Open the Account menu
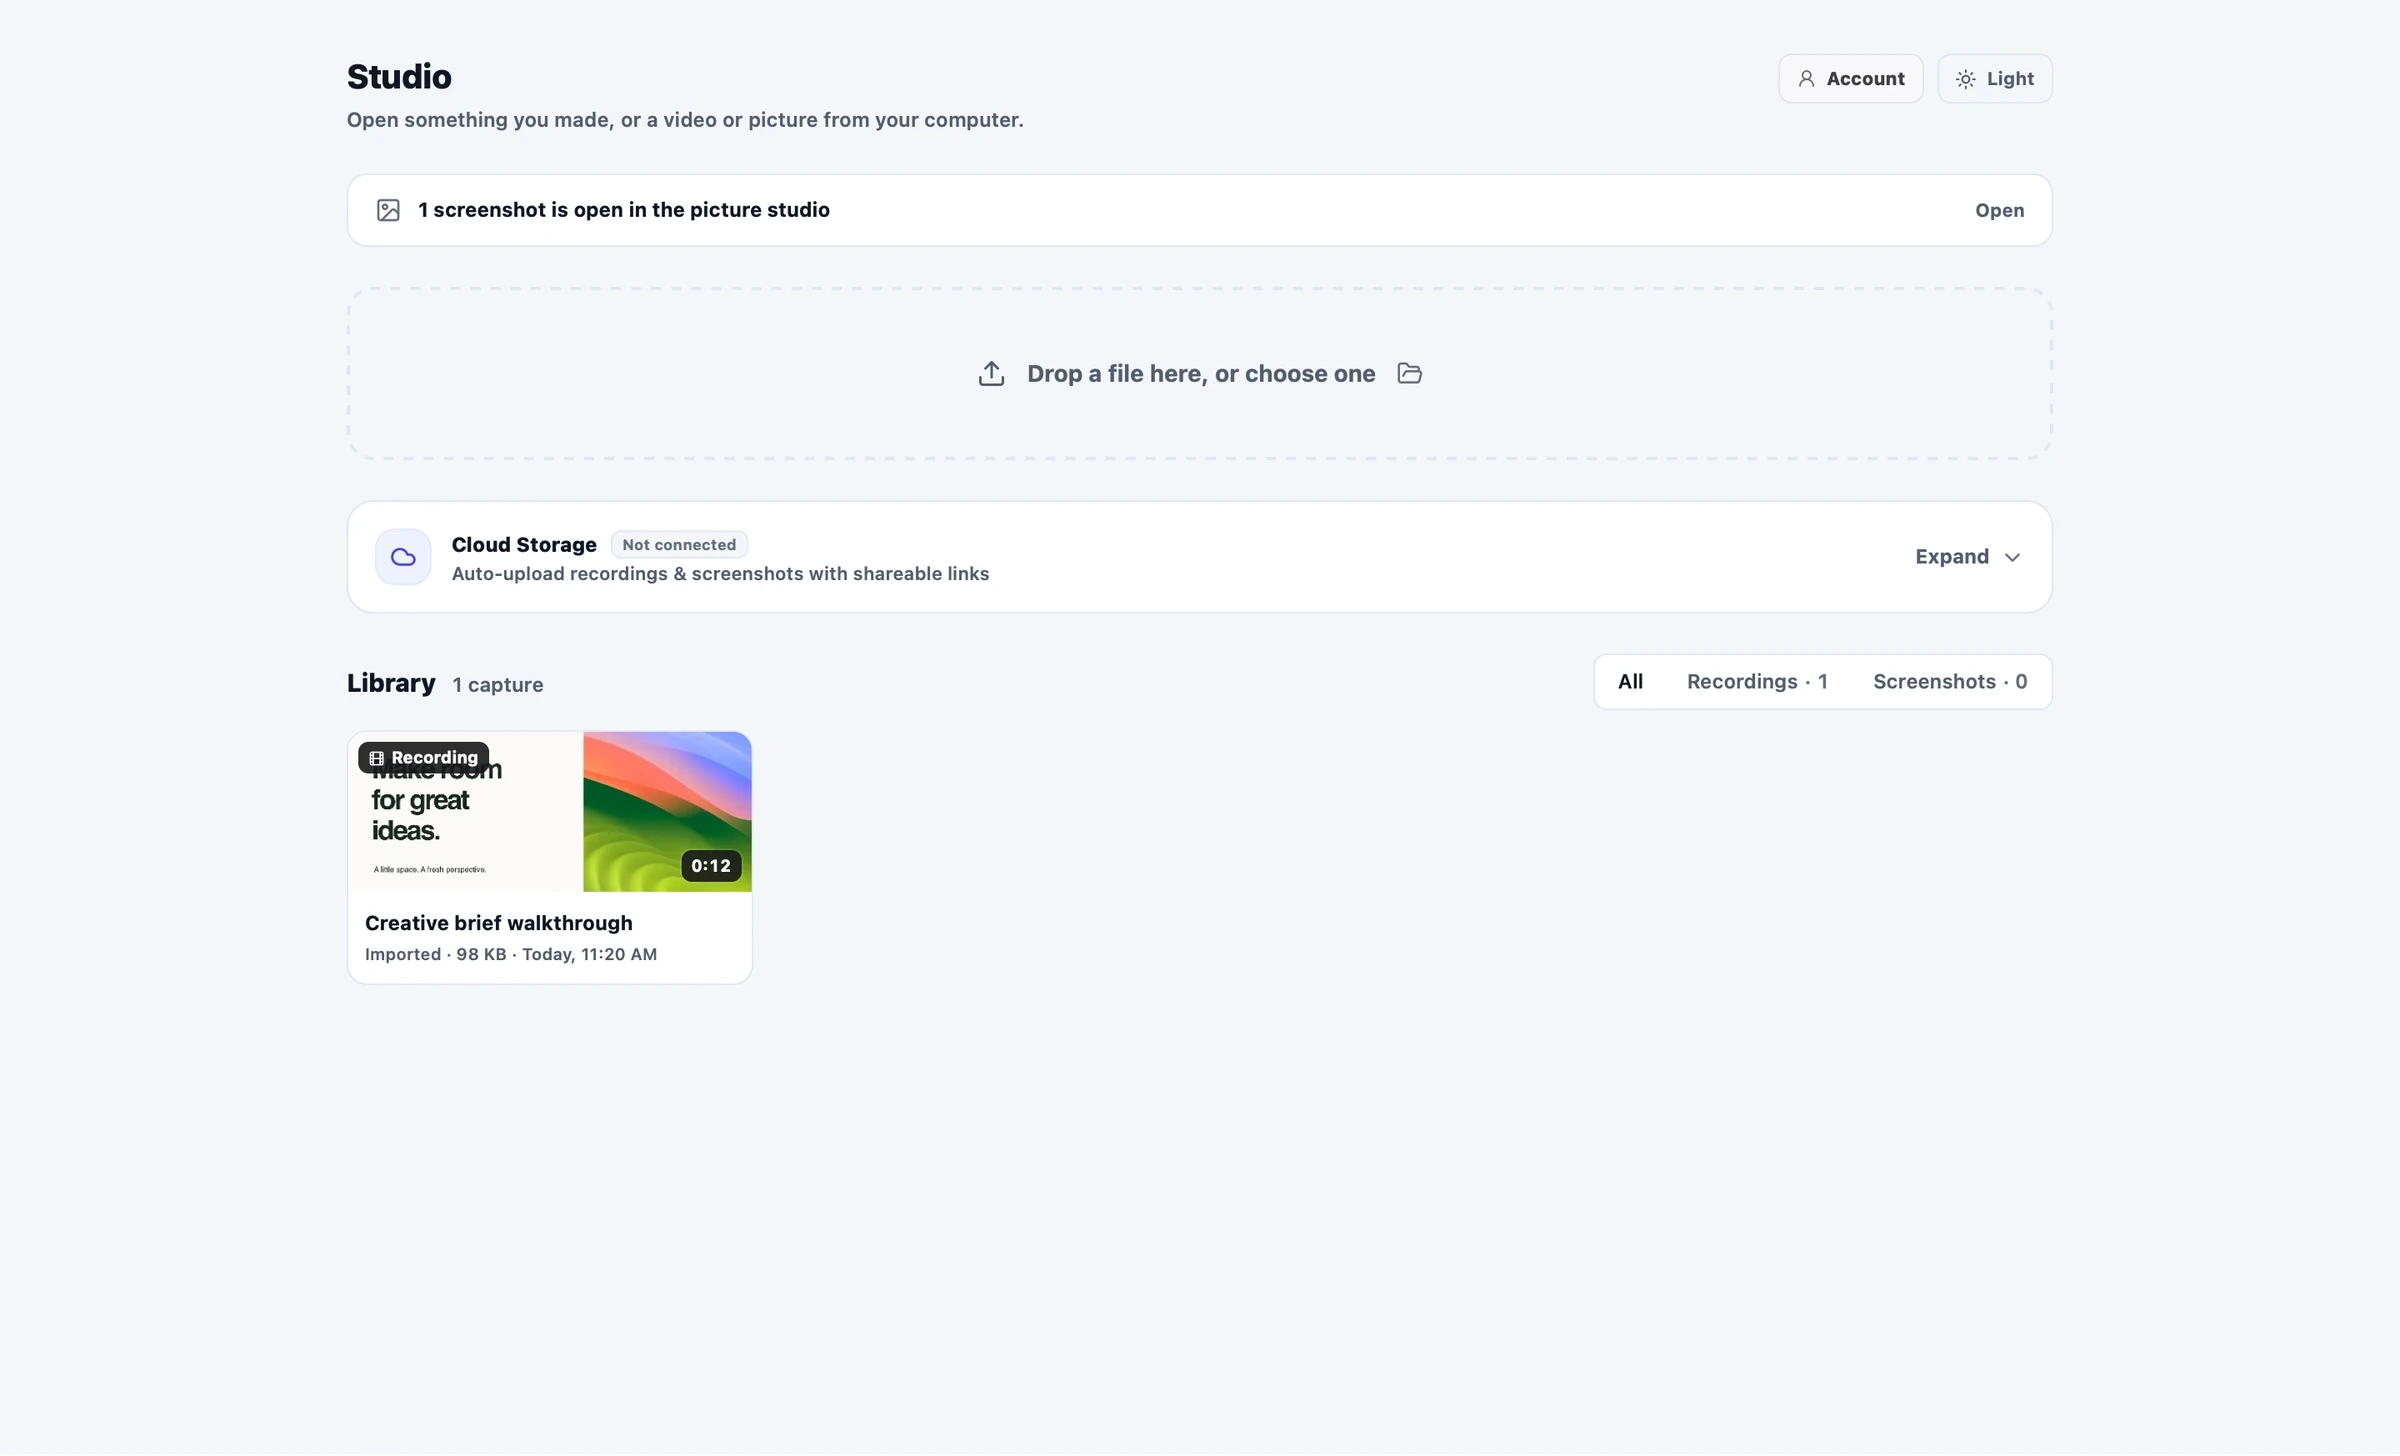The width and height of the screenshot is (2400, 1456). (x=1851, y=79)
